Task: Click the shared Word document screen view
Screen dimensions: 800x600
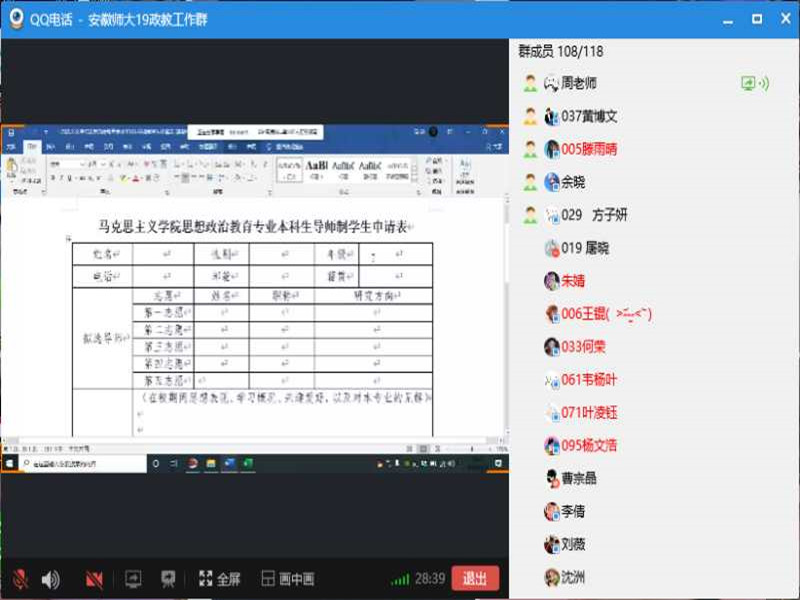Action: (x=254, y=300)
